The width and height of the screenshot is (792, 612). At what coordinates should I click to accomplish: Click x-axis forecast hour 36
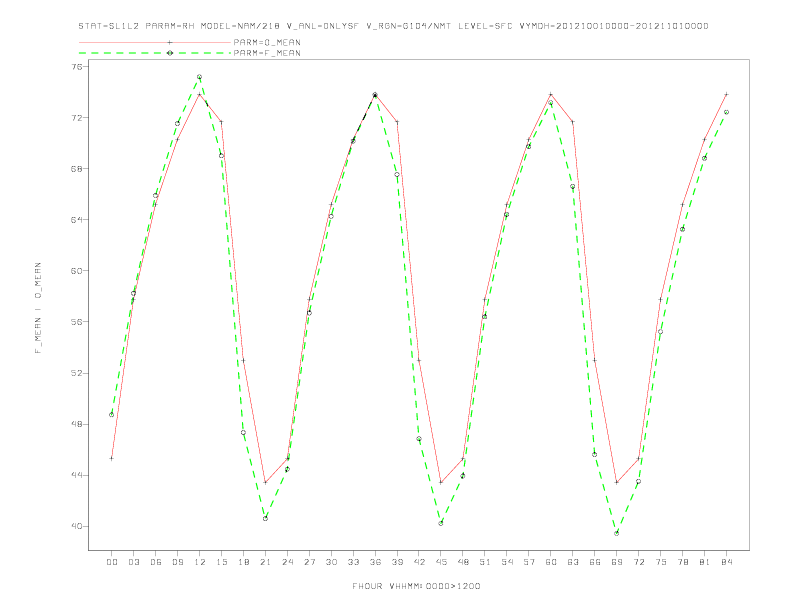(375, 562)
